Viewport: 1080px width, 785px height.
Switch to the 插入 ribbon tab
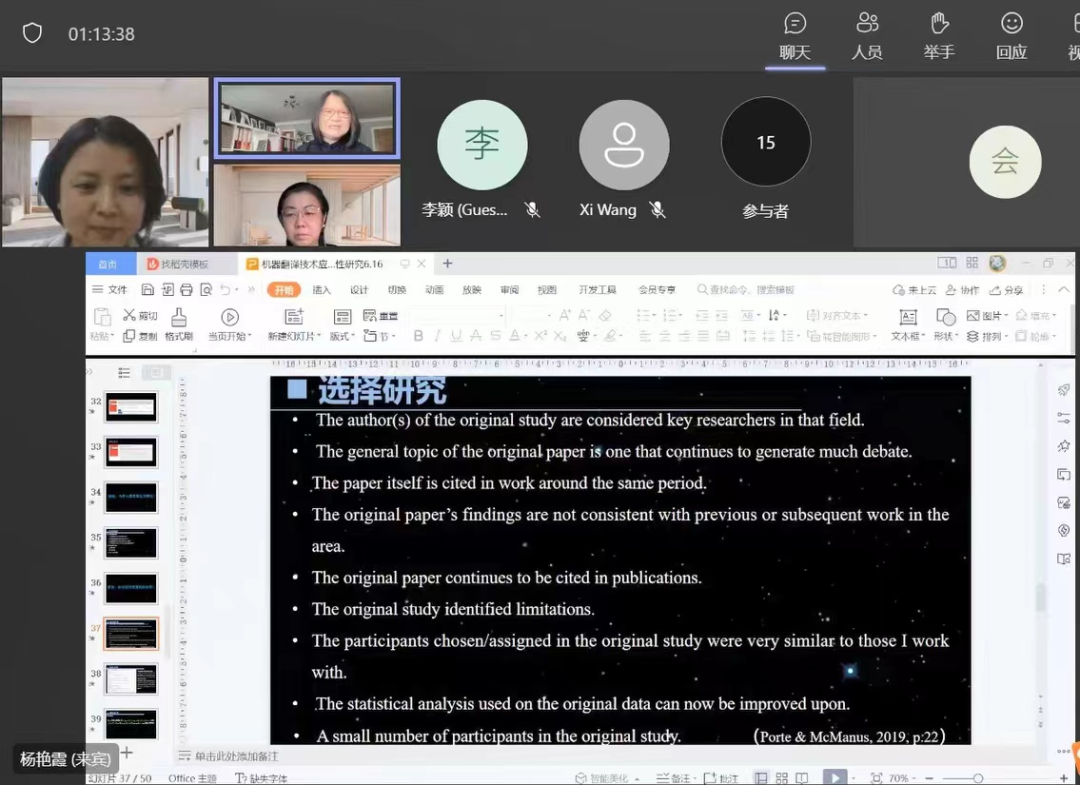322,290
